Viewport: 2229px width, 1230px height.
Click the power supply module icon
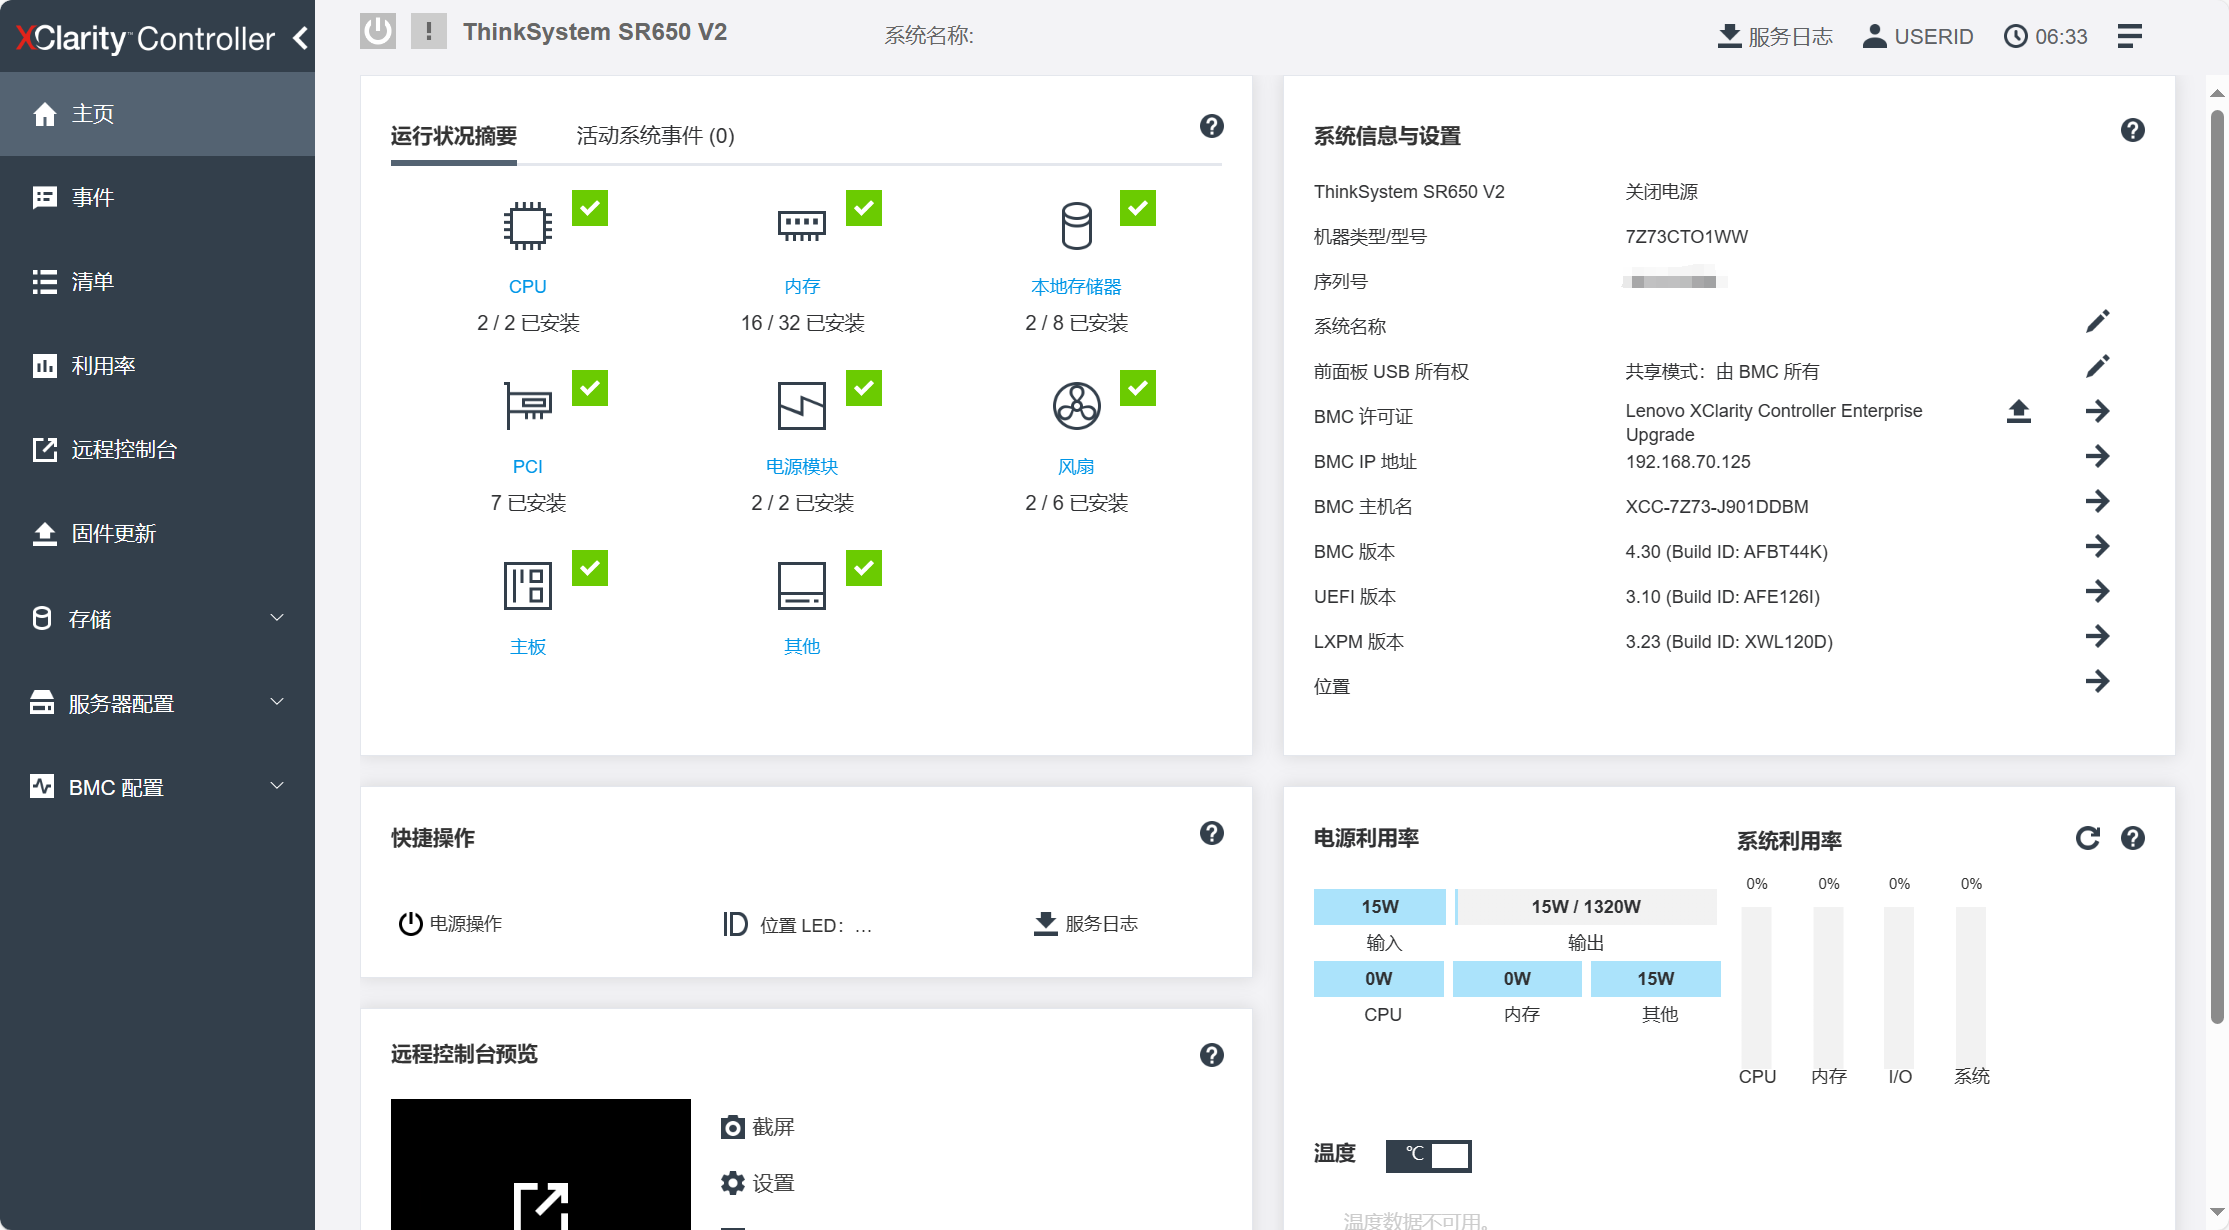pyautogui.click(x=802, y=406)
